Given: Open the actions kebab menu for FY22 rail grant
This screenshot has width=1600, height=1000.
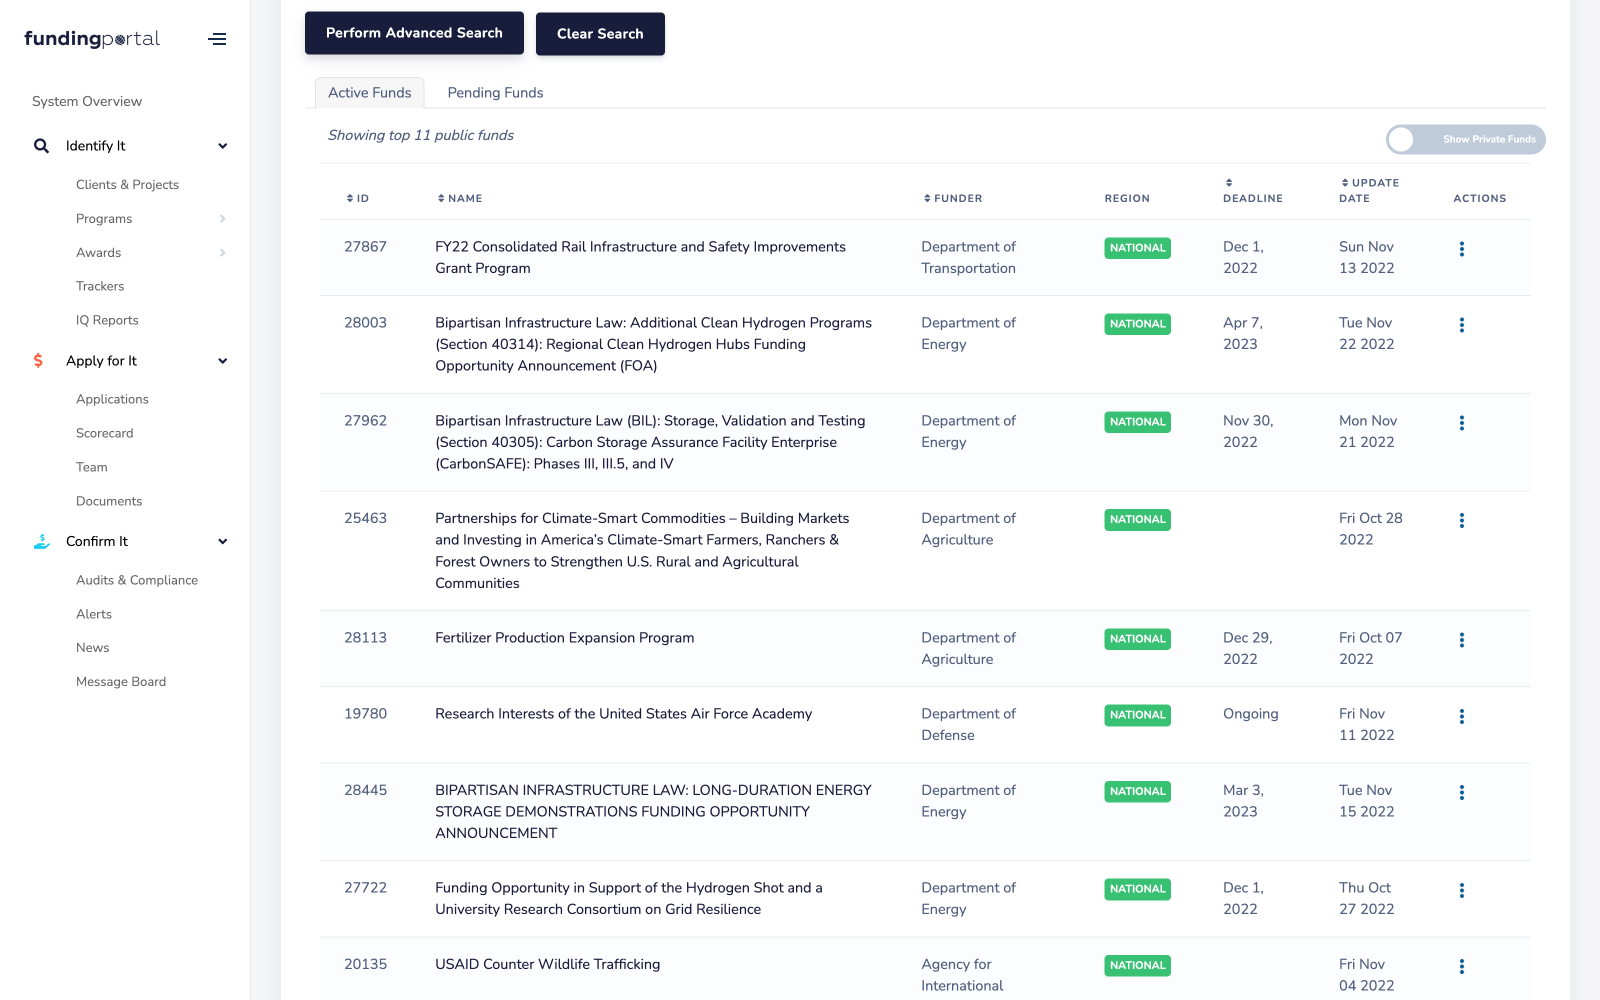Looking at the screenshot, I should pyautogui.click(x=1462, y=249).
